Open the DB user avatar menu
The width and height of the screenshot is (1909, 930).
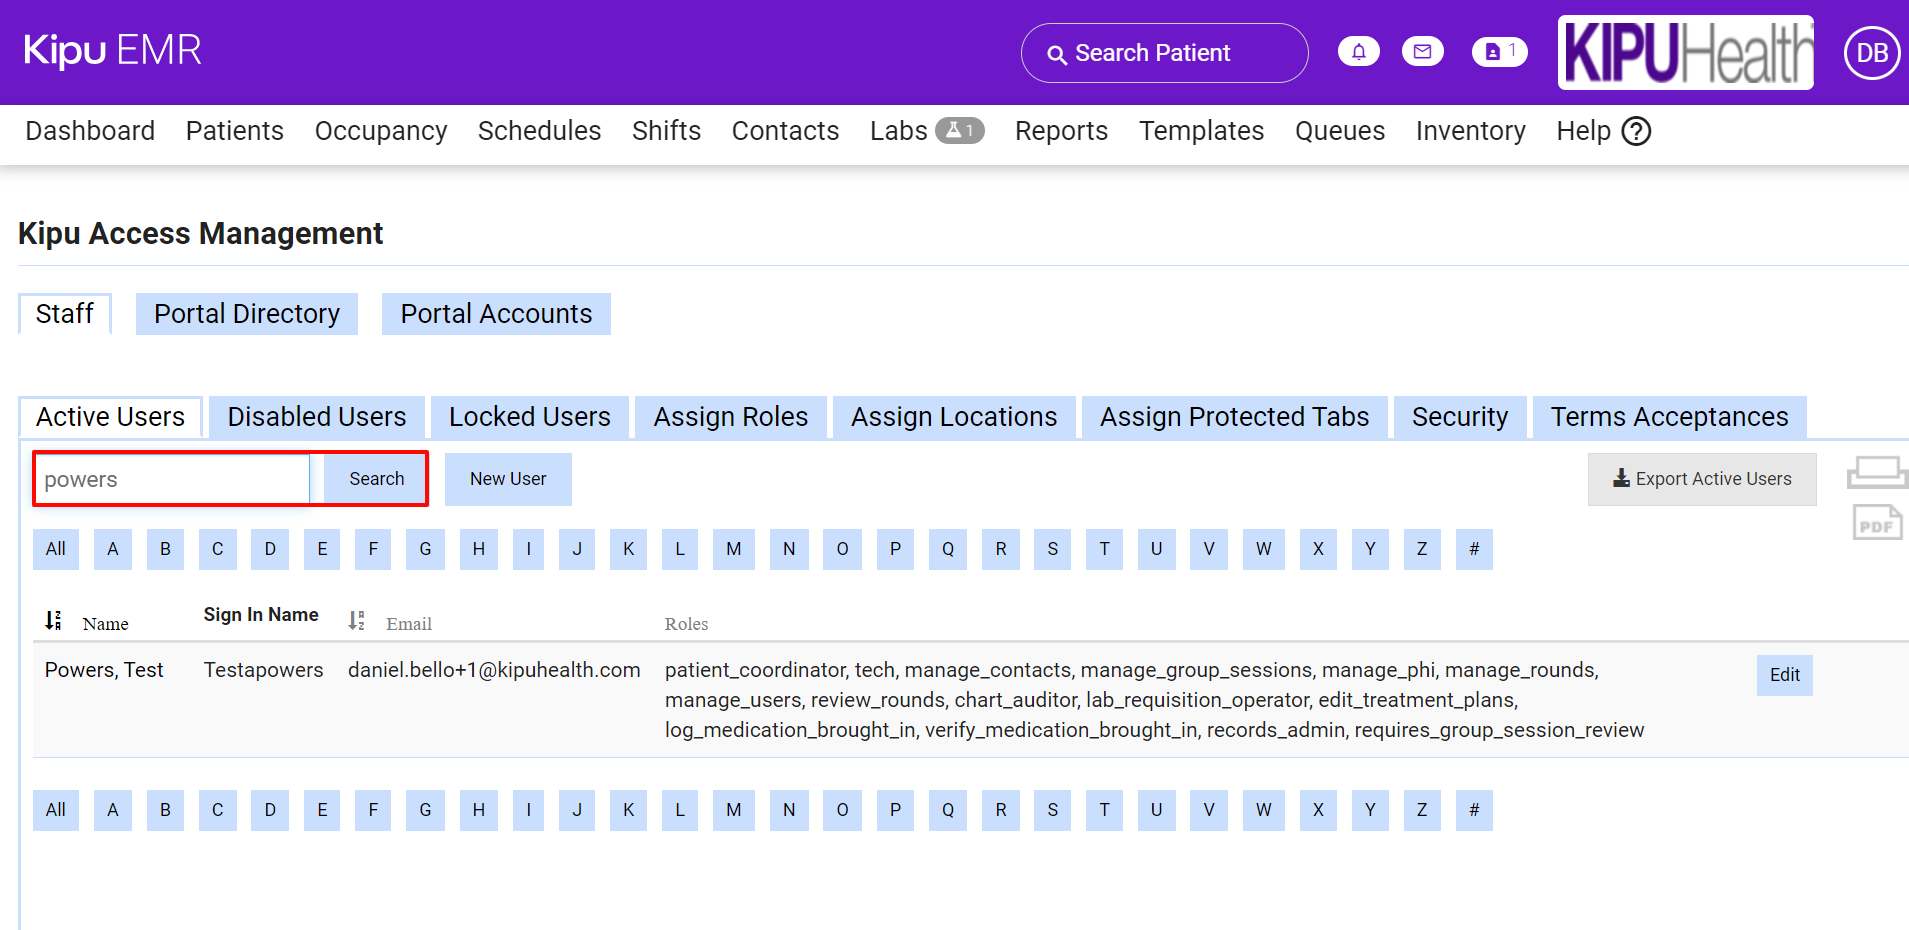(1871, 53)
